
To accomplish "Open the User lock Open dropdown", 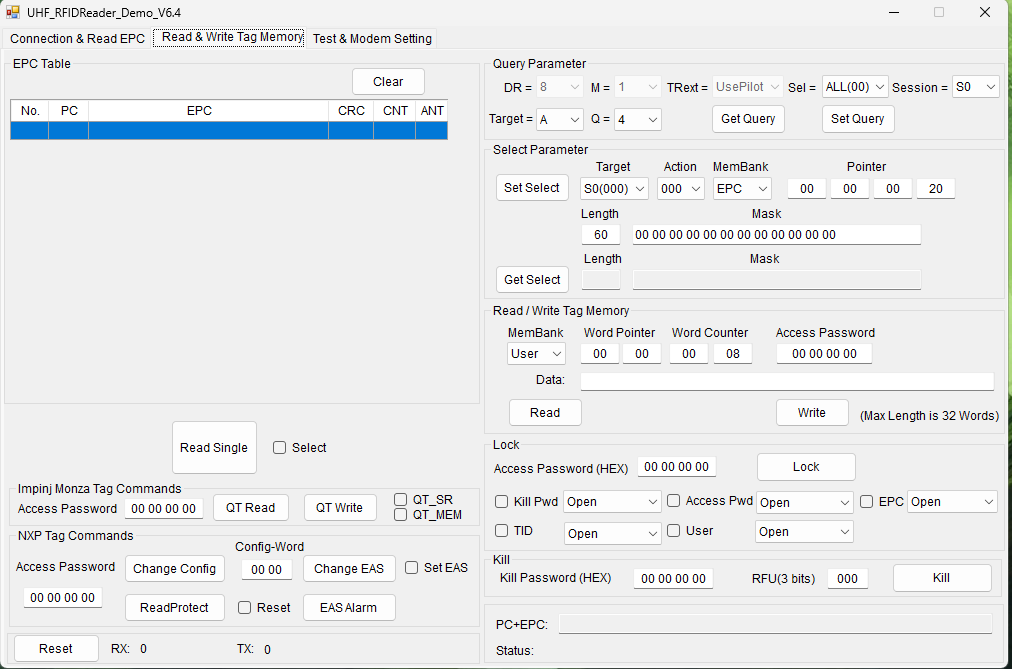I will pyautogui.click(x=805, y=532).
